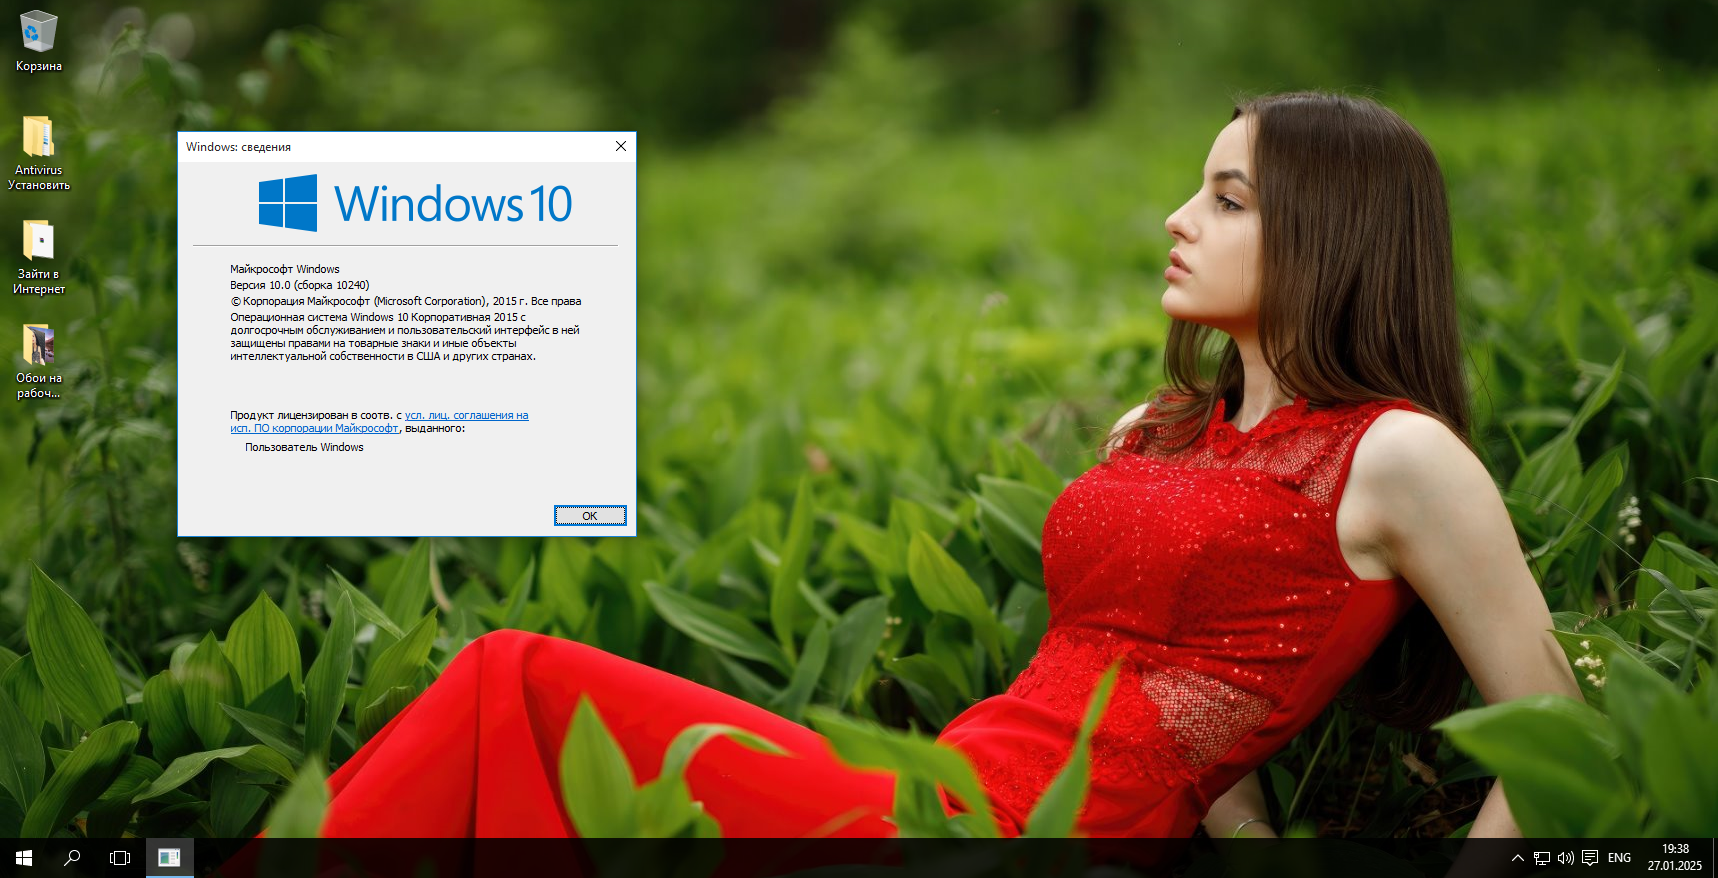Select the Зайти в Интернет desktop icon
The width and height of the screenshot is (1718, 878).
coord(38,257)
